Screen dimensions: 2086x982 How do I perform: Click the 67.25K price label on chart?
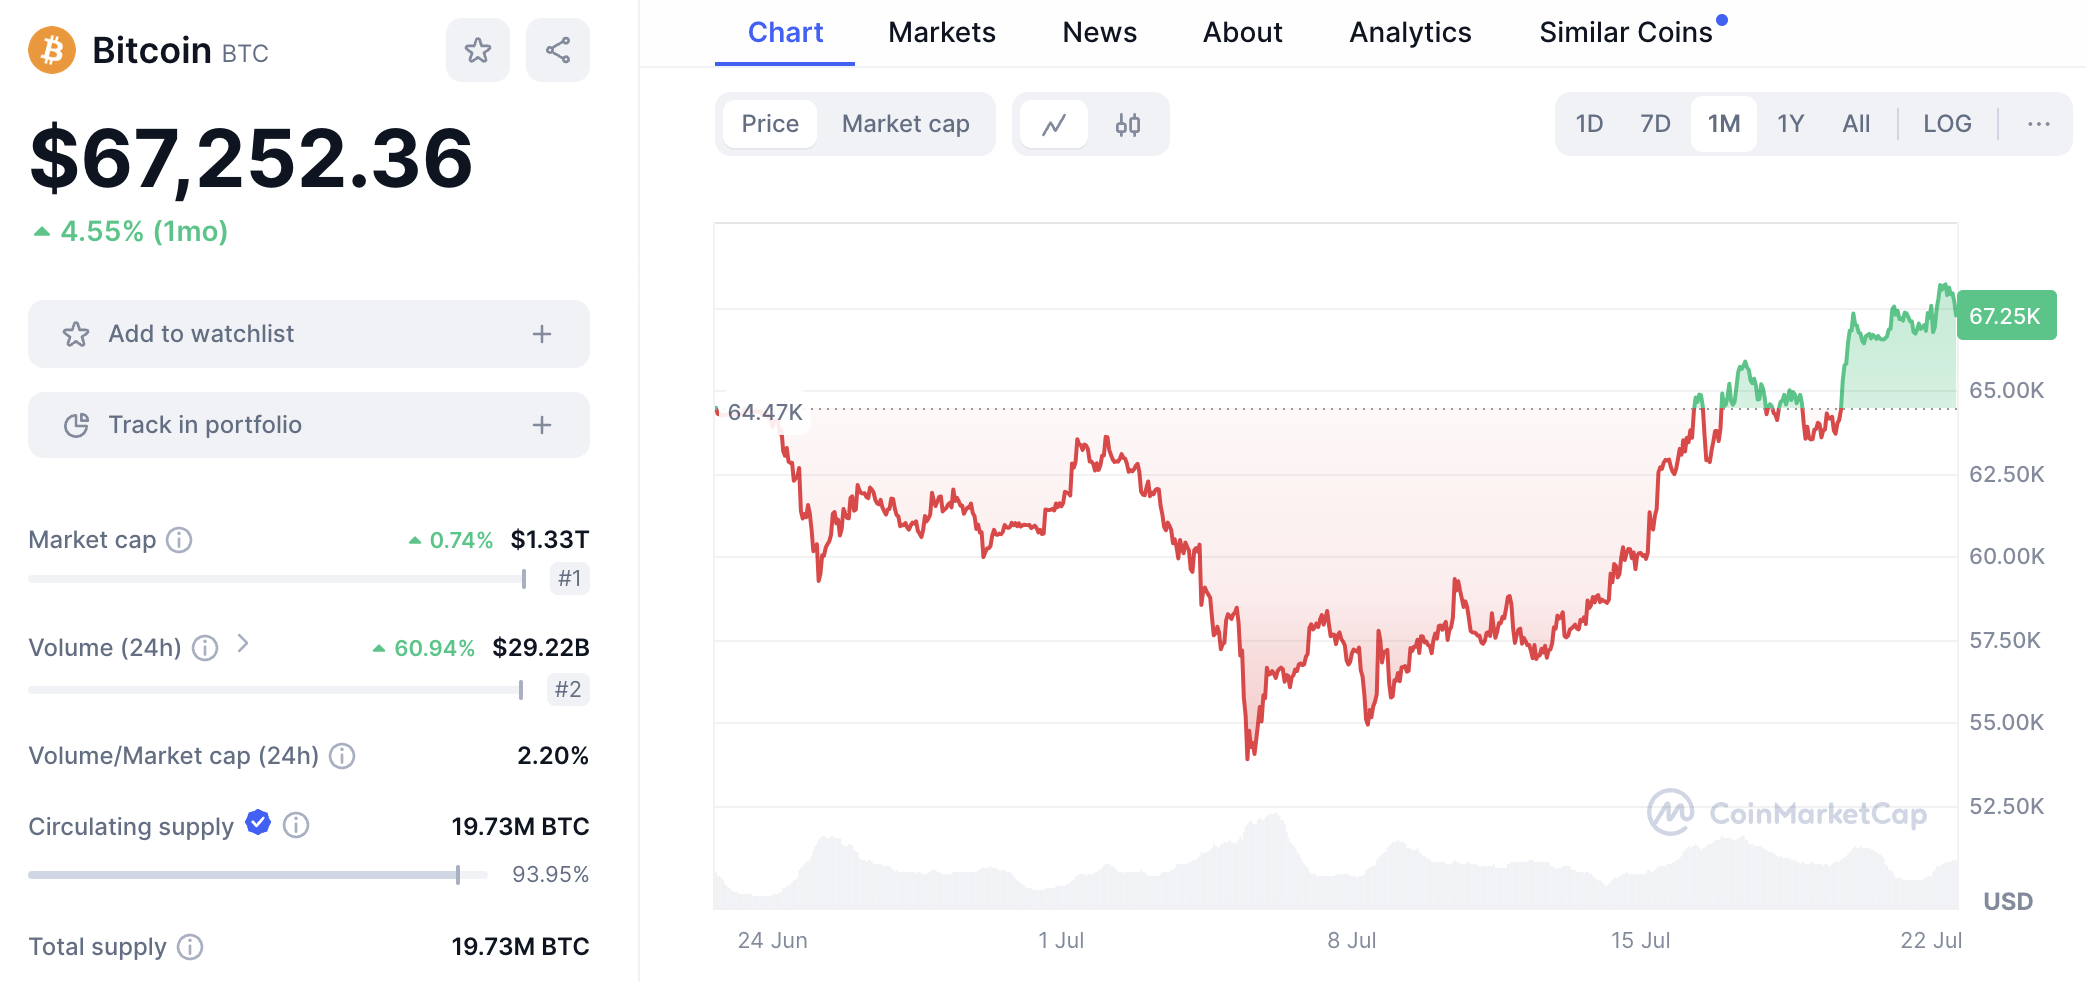click(2005, 314)
